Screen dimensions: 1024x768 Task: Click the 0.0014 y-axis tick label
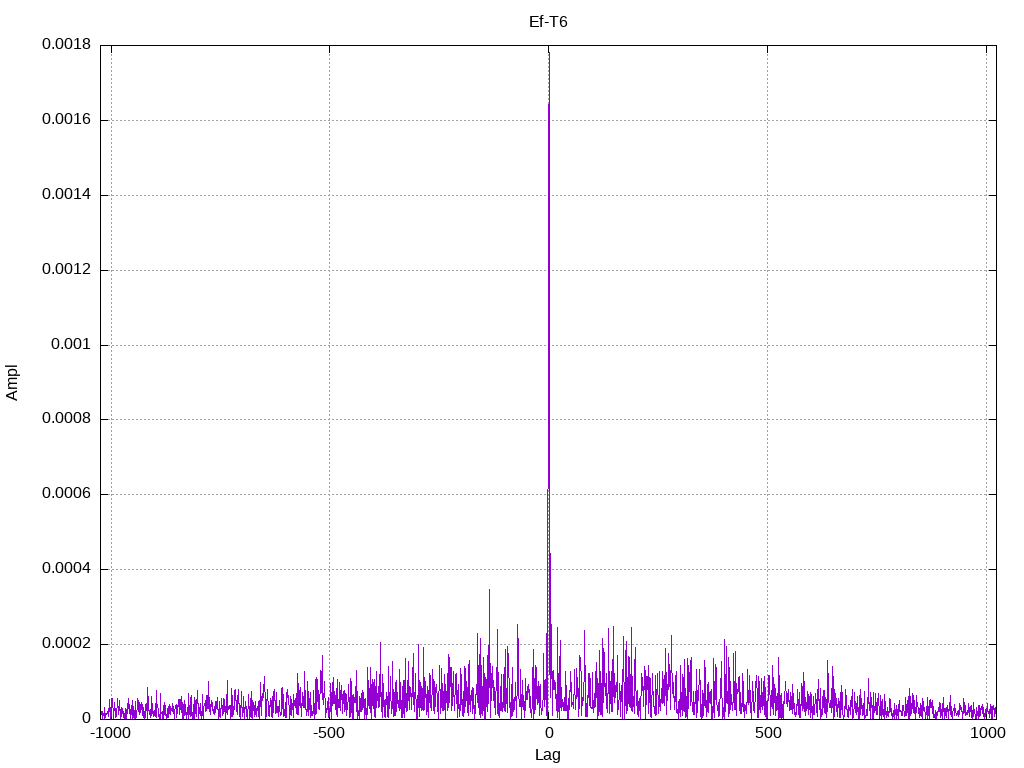pos(67,194)
